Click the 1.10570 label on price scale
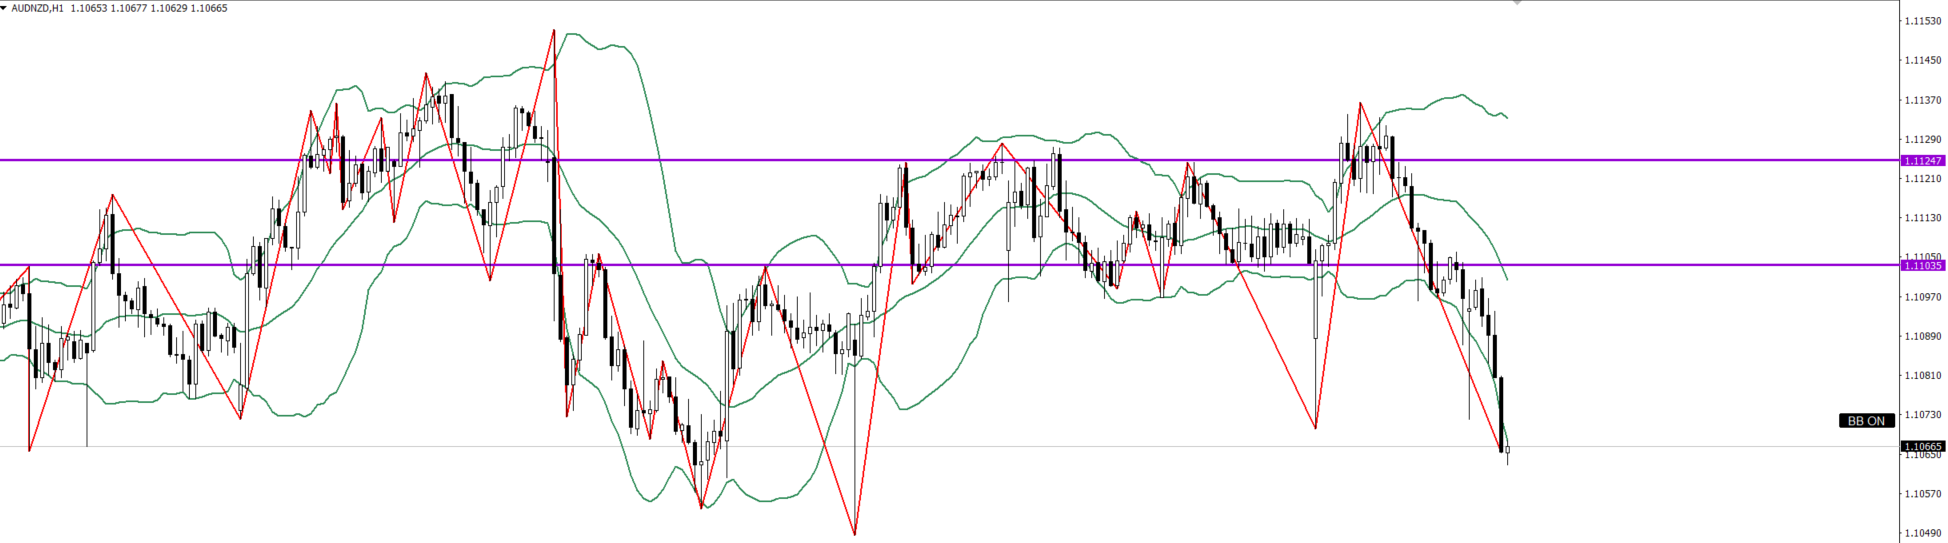Image resolution: width=1948 pixels, height=543 pixels. [x=1923, y=494]
